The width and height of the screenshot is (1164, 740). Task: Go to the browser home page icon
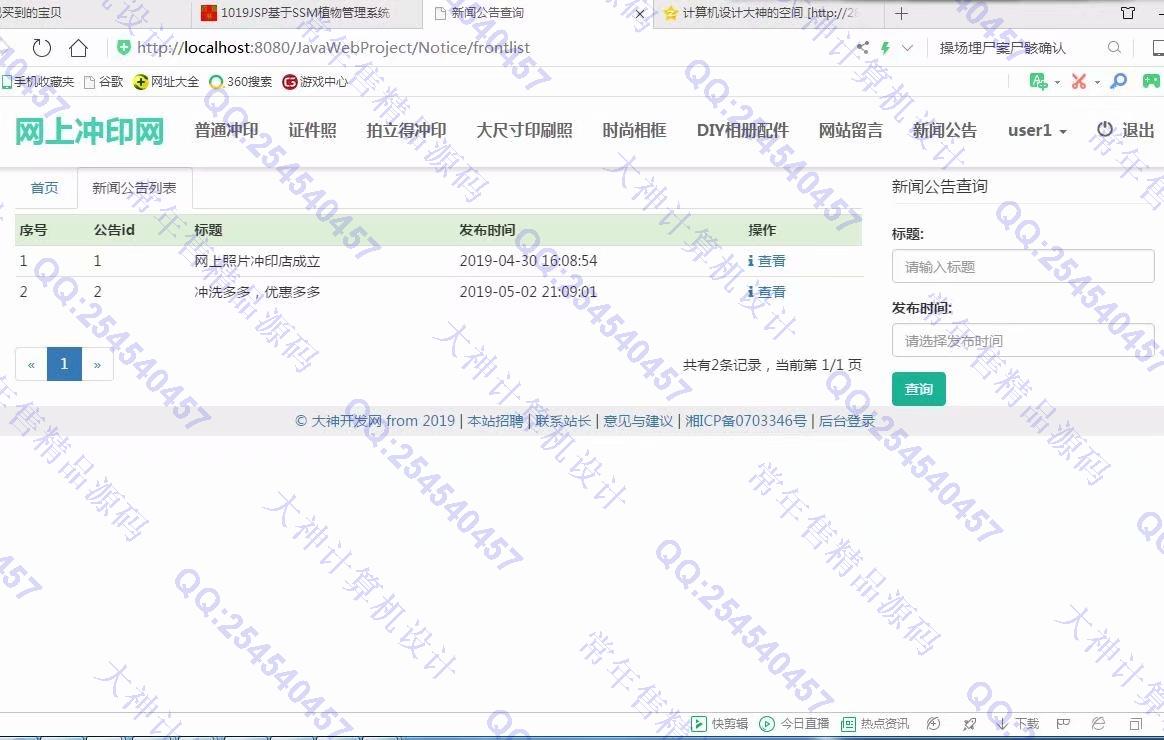pyautogui.click(x=78, y=48)
